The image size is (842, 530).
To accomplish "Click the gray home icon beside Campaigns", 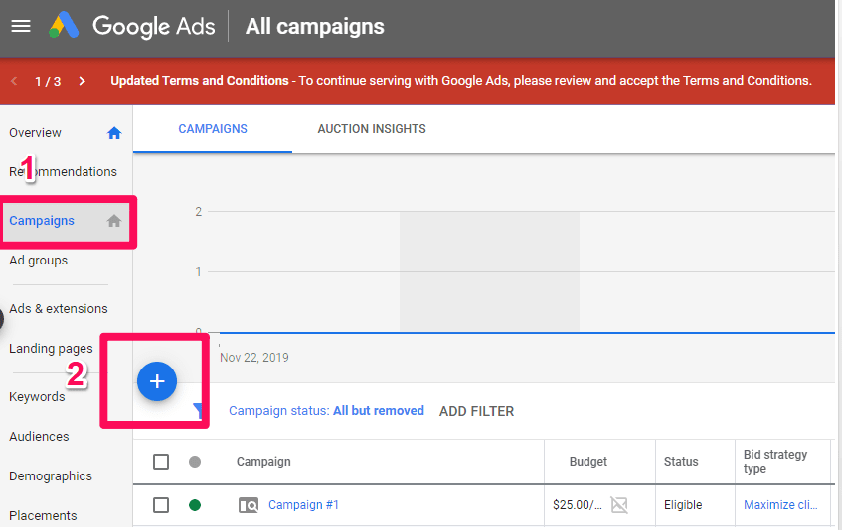I will [114, 221].
